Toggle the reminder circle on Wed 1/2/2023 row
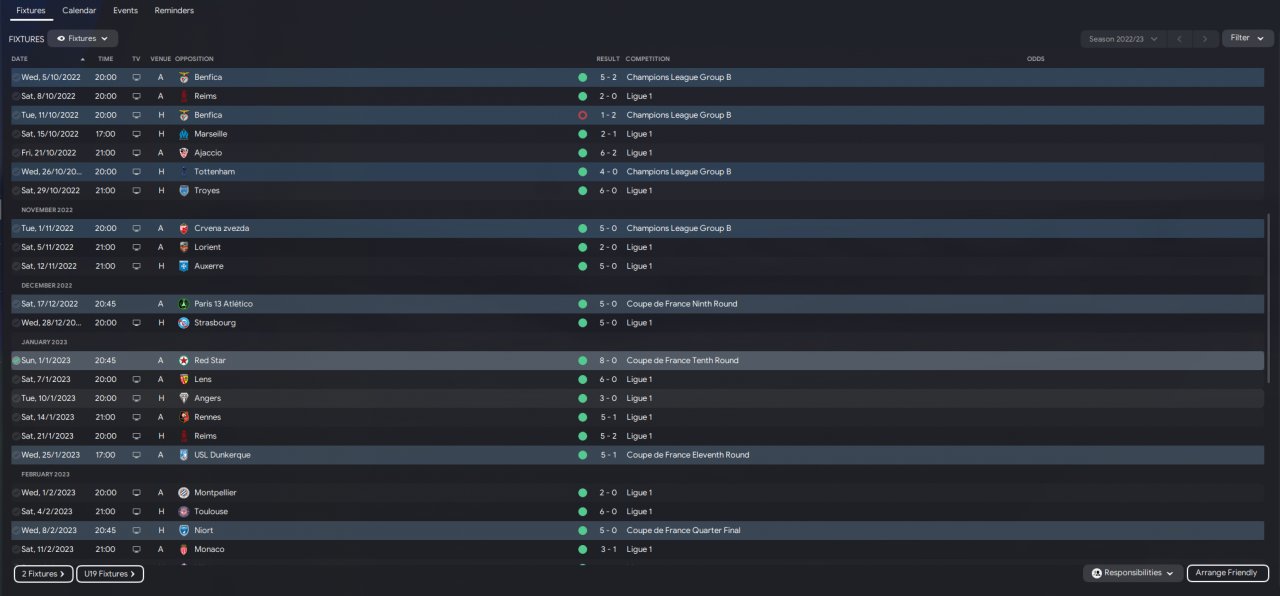Viewport: 1280px width, 596px height. pyautogui.click(x=16, y=493)
